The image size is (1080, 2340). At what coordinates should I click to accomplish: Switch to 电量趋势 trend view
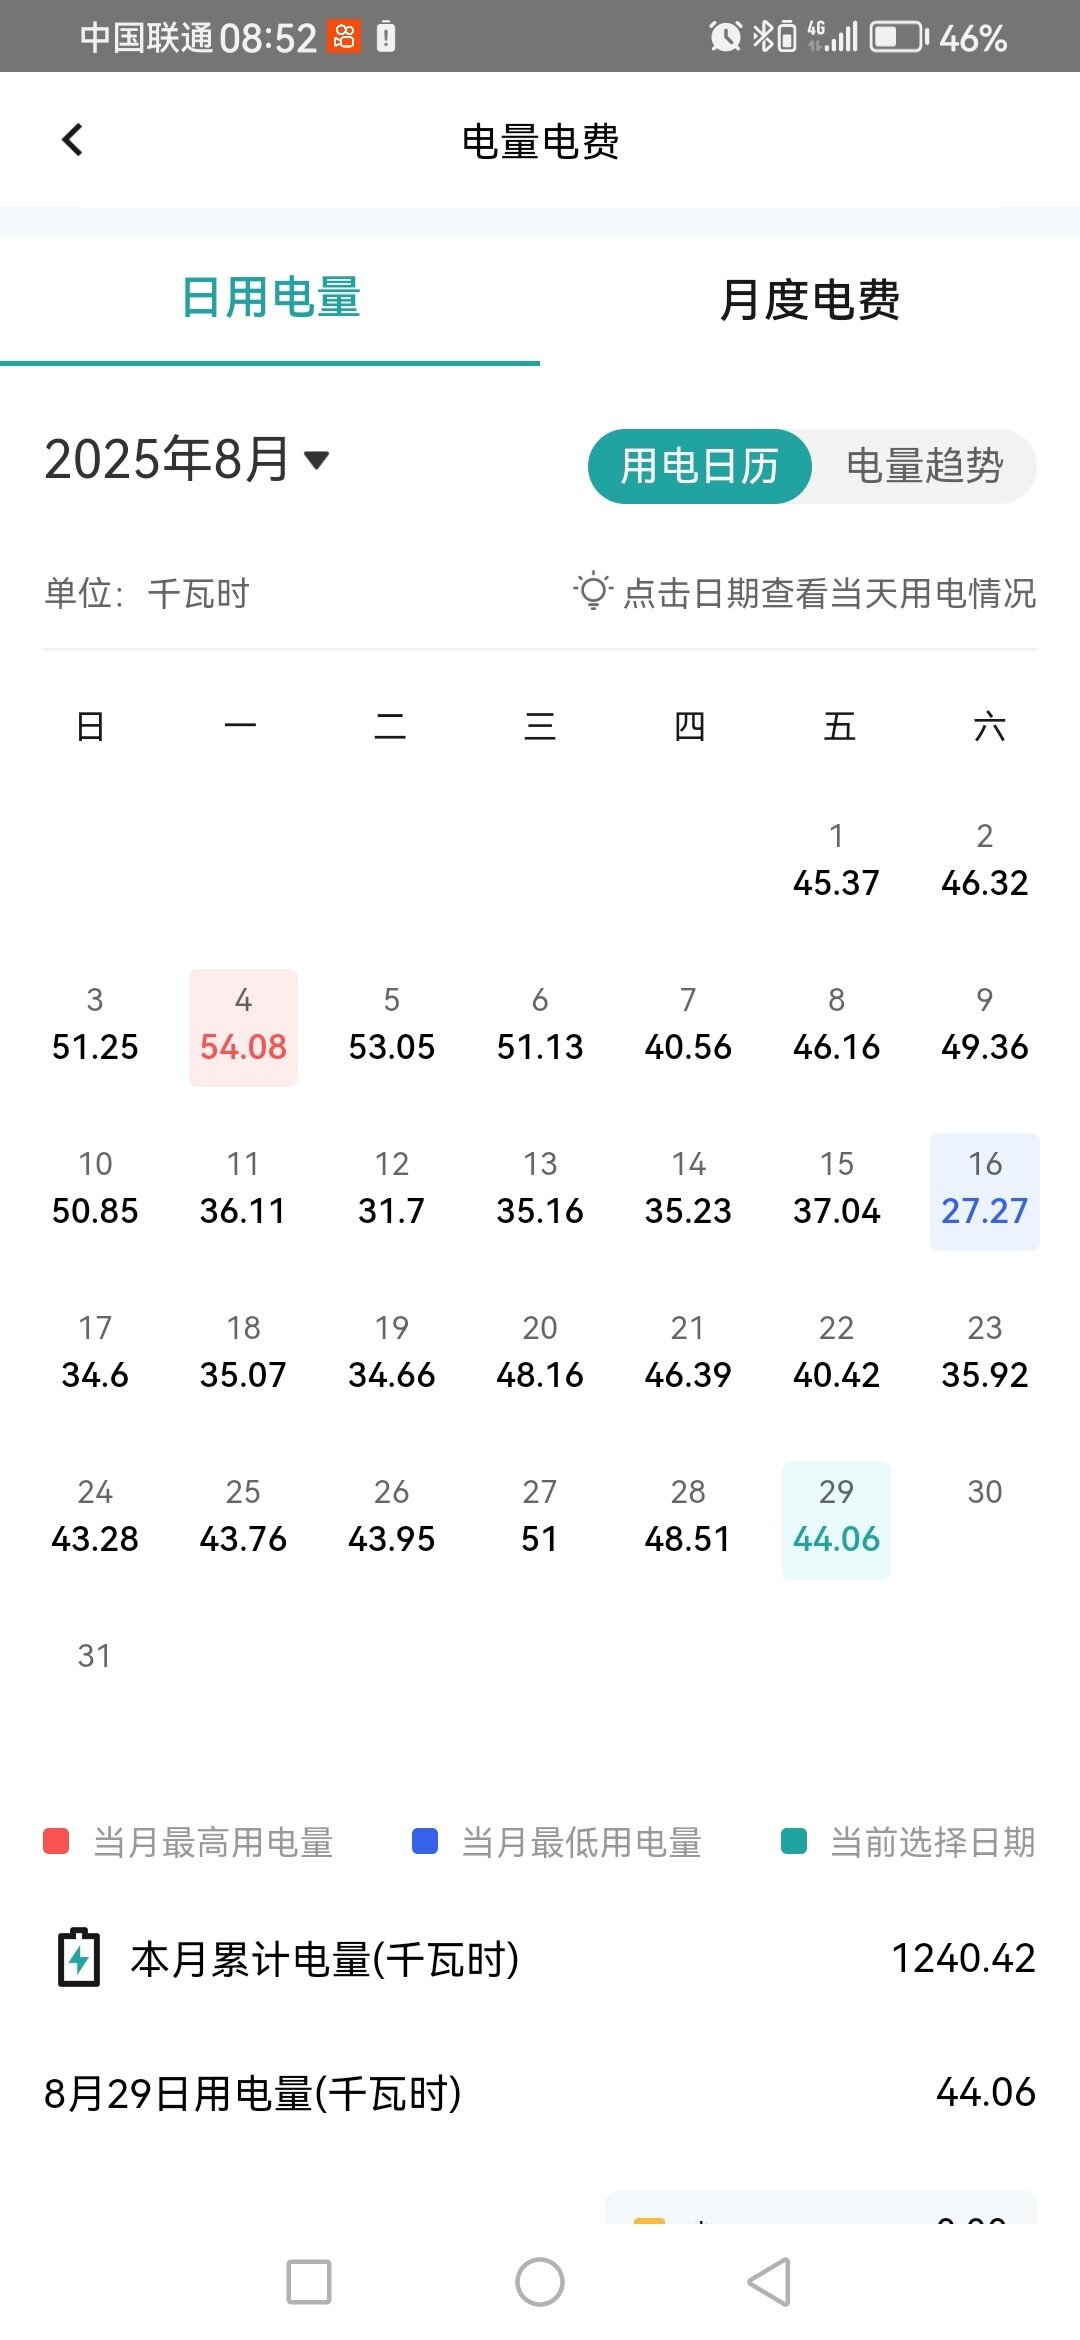924,466
